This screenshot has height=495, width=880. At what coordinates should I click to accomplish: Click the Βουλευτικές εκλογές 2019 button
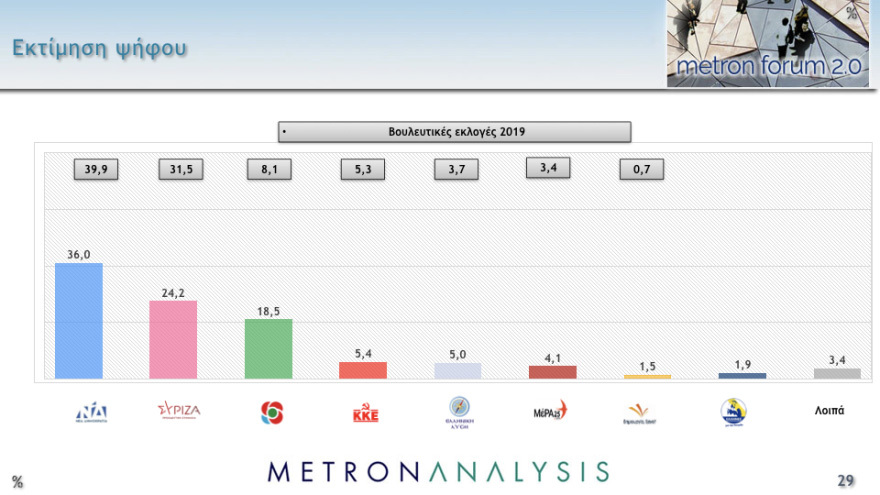point(455,132)
